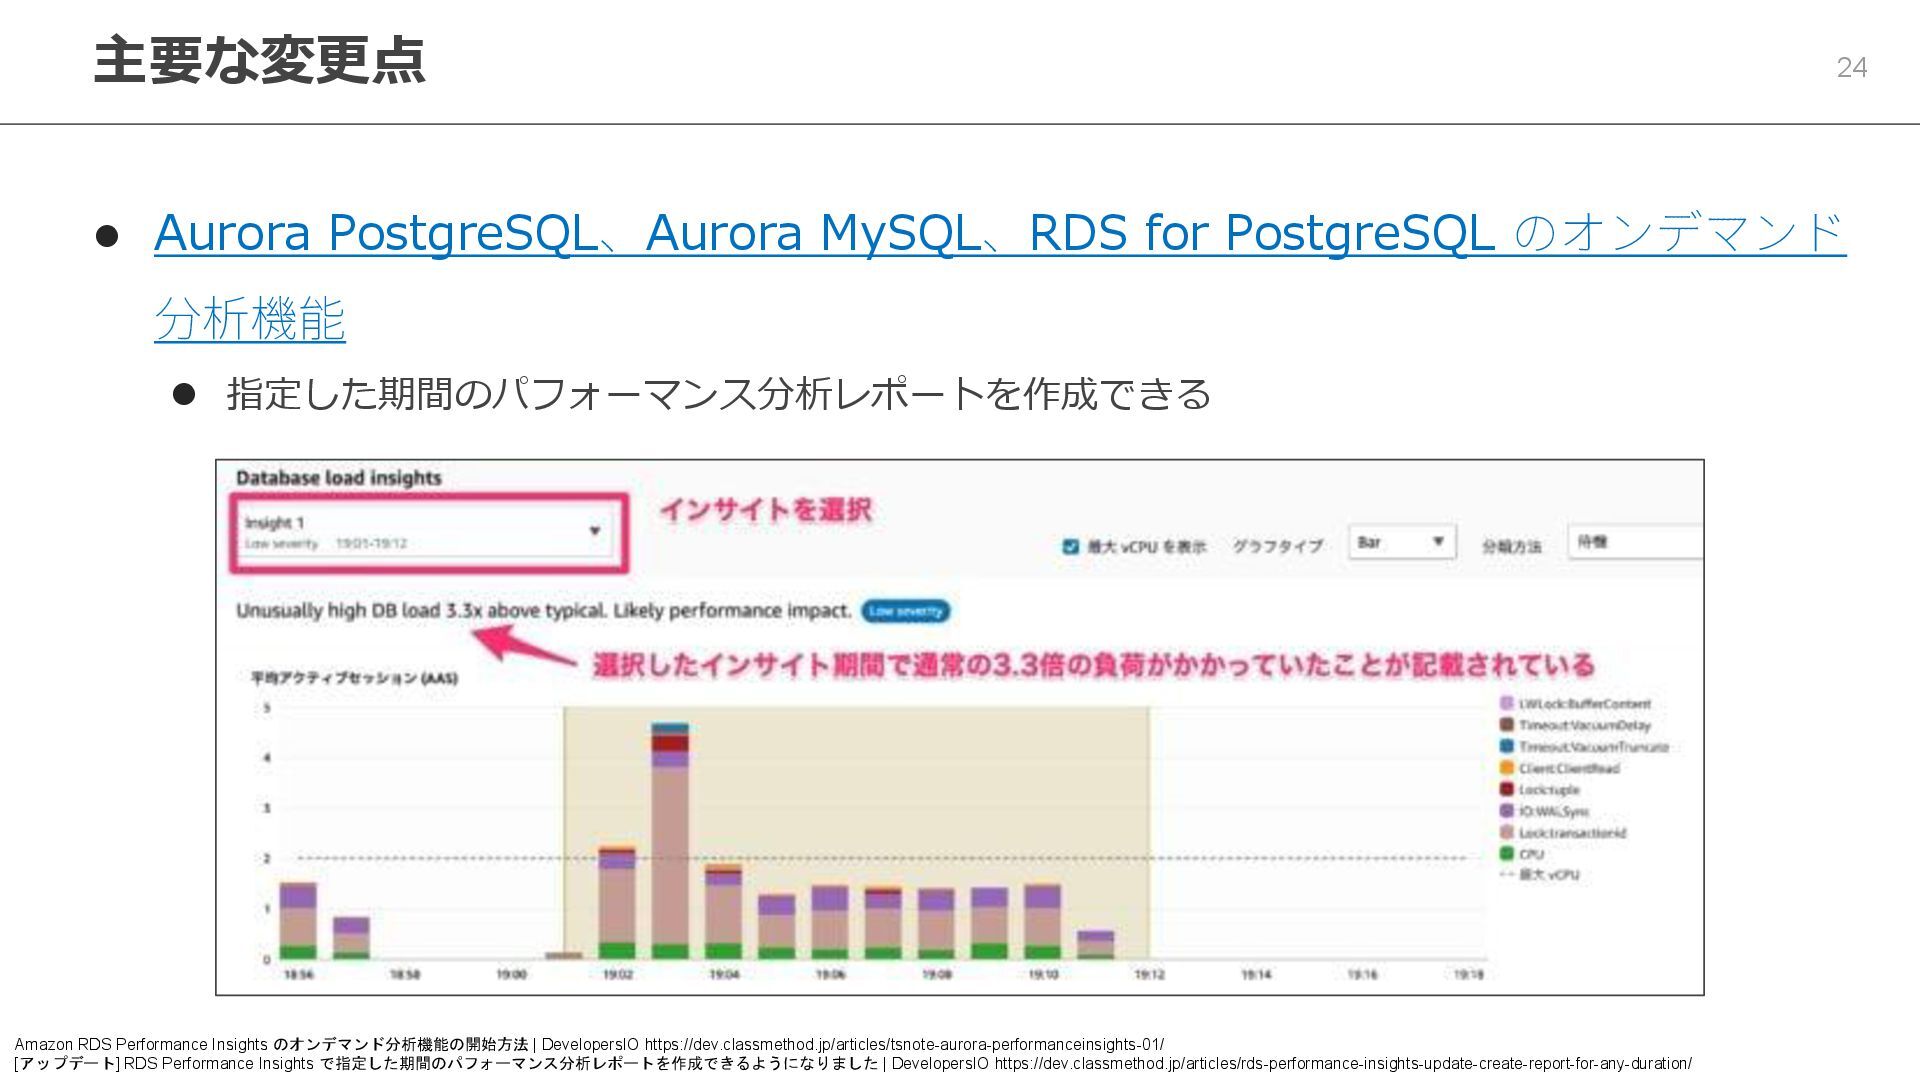Toggle the 最大 vCPU を表示 checkbox
The image size is (1920, 1080).
coord(1070,546)
